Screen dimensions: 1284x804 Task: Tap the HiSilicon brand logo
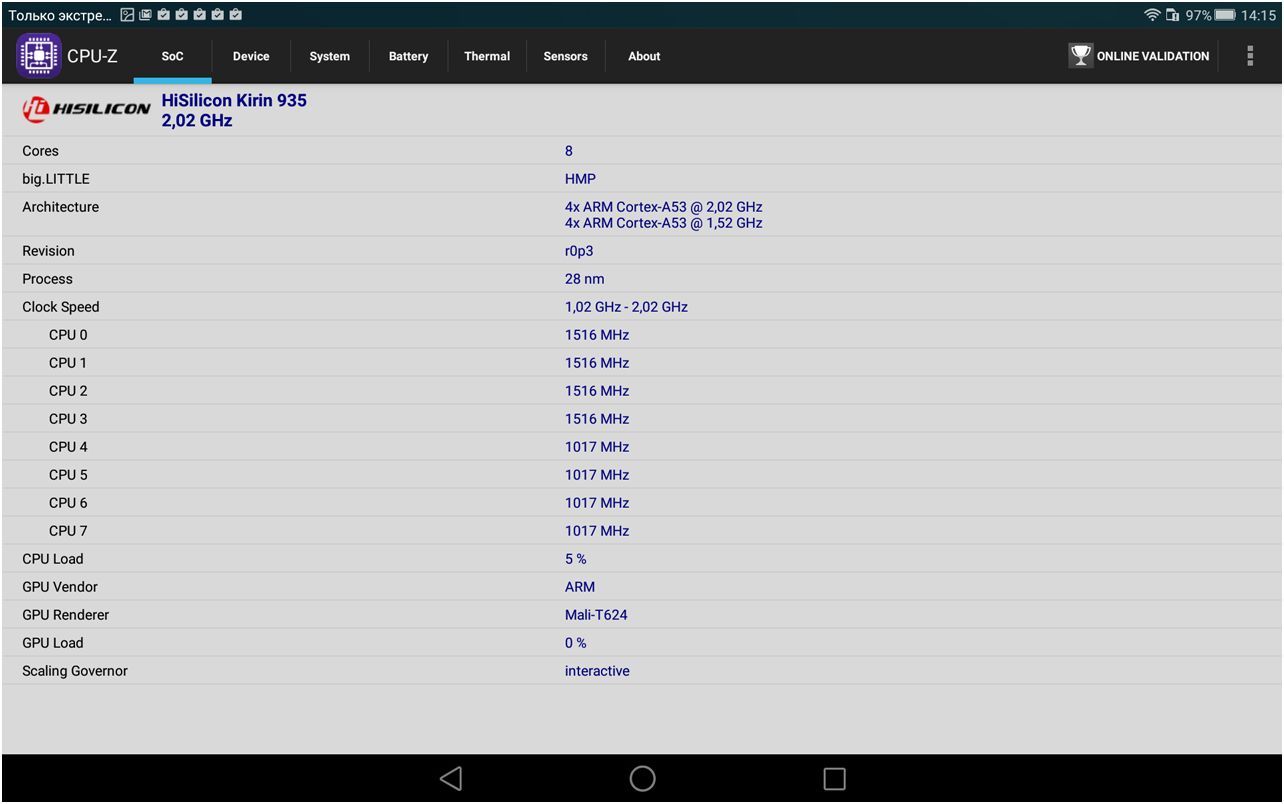(87, 110)
